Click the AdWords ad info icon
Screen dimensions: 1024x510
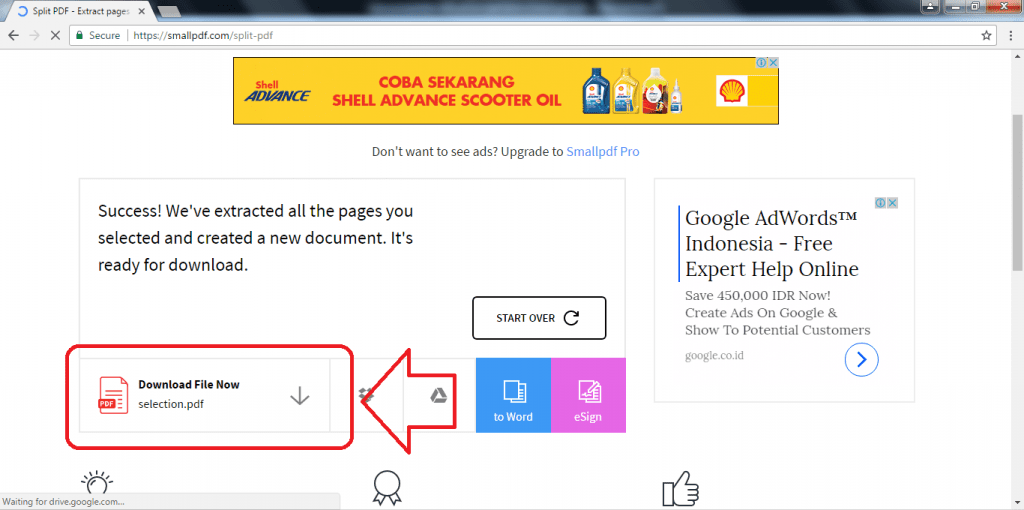[880, 203]
